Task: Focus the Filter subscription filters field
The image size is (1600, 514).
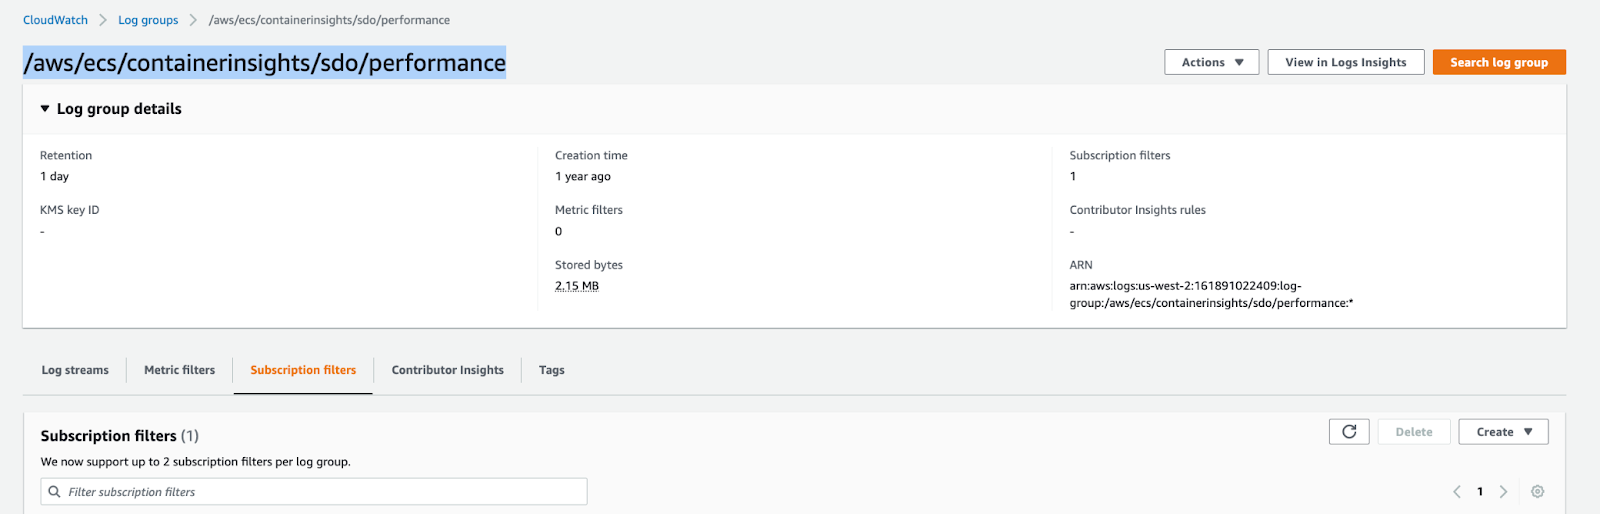Action: click(x=320, y=492)
